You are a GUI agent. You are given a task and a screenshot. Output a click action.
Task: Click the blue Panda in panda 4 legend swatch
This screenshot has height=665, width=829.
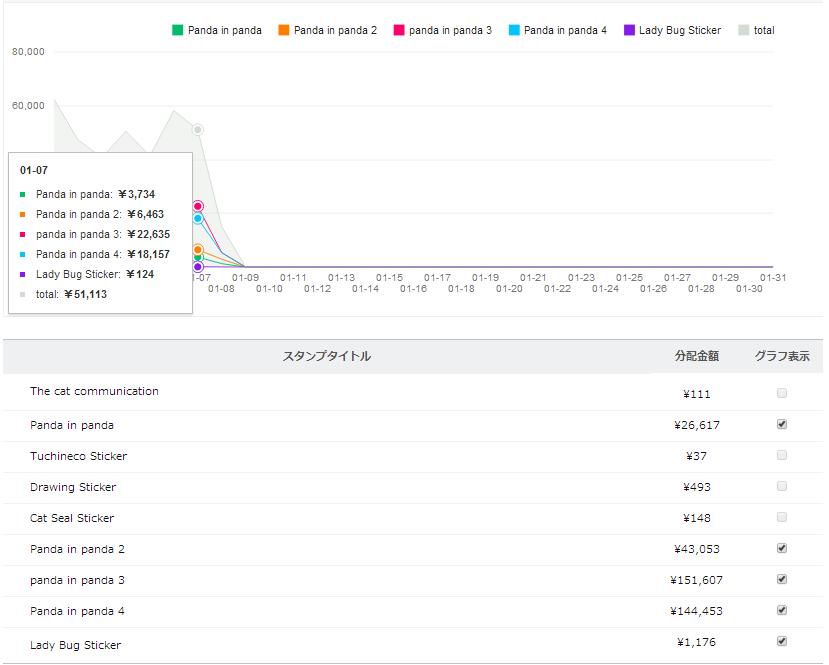click(514, 30)
